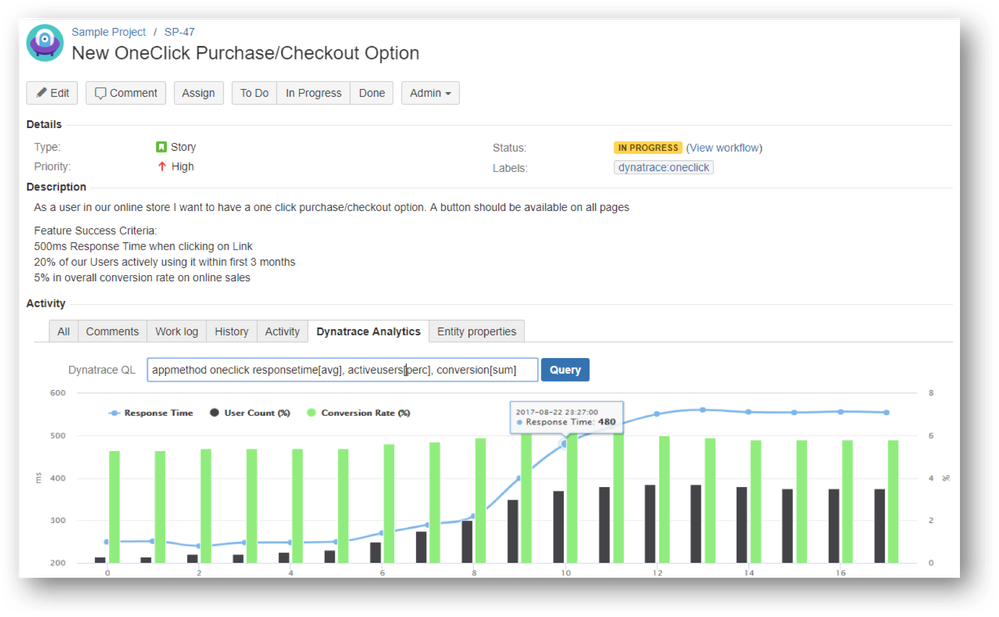Click the Dynatrace QL query input field
This screenshot has width=999, height=617.
pyautogui.click(x=342, y=370)
